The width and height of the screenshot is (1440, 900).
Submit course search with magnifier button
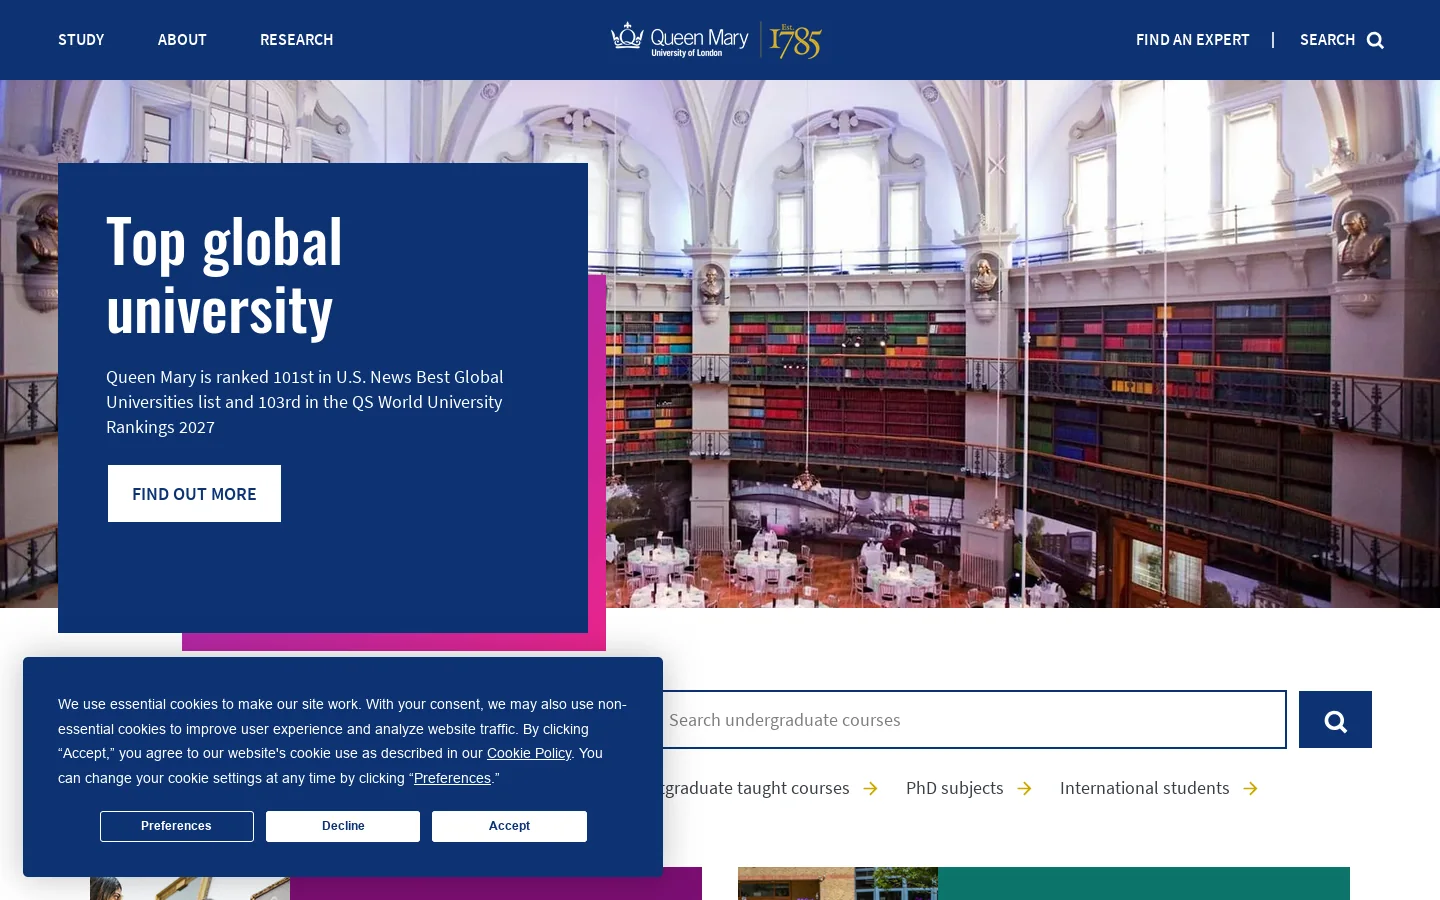point(1335,720)
